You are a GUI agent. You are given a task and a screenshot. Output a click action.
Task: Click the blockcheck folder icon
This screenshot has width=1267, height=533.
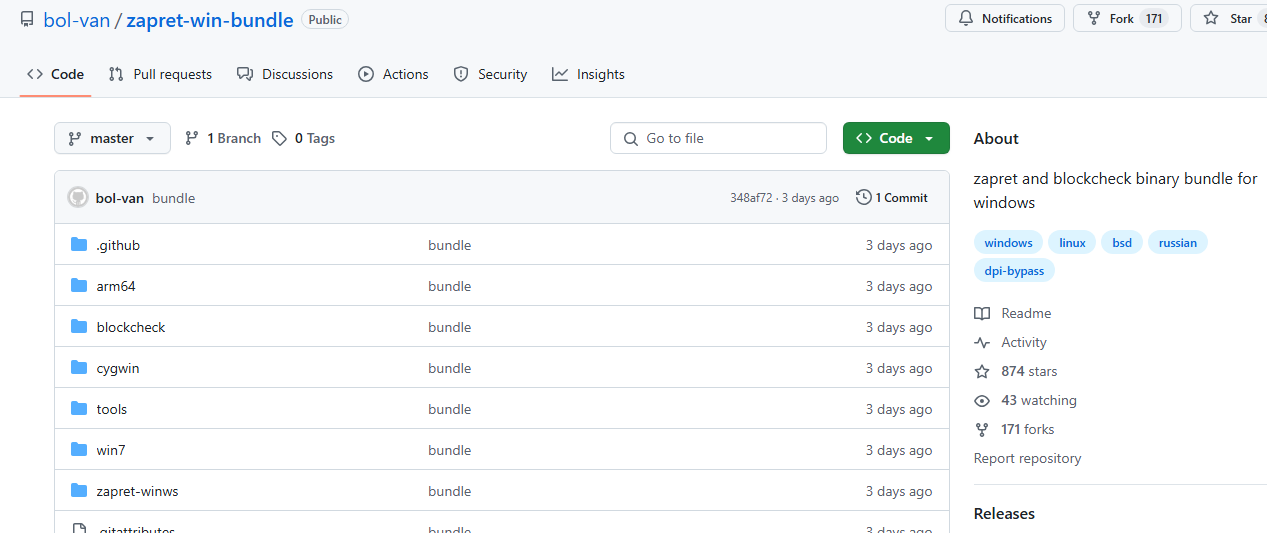coord(79,327)
